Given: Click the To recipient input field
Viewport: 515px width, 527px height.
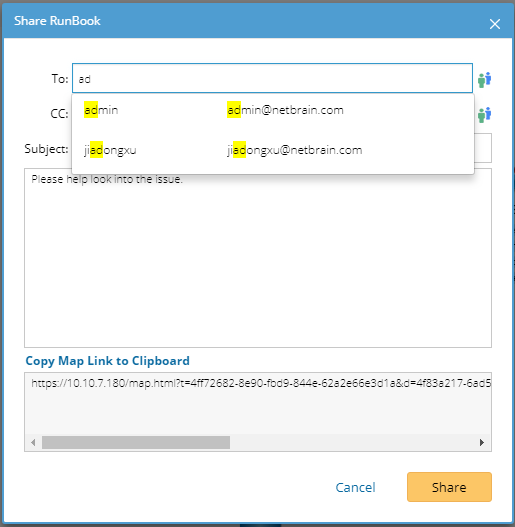Looking at the screenshot, I should coord(272,78).
